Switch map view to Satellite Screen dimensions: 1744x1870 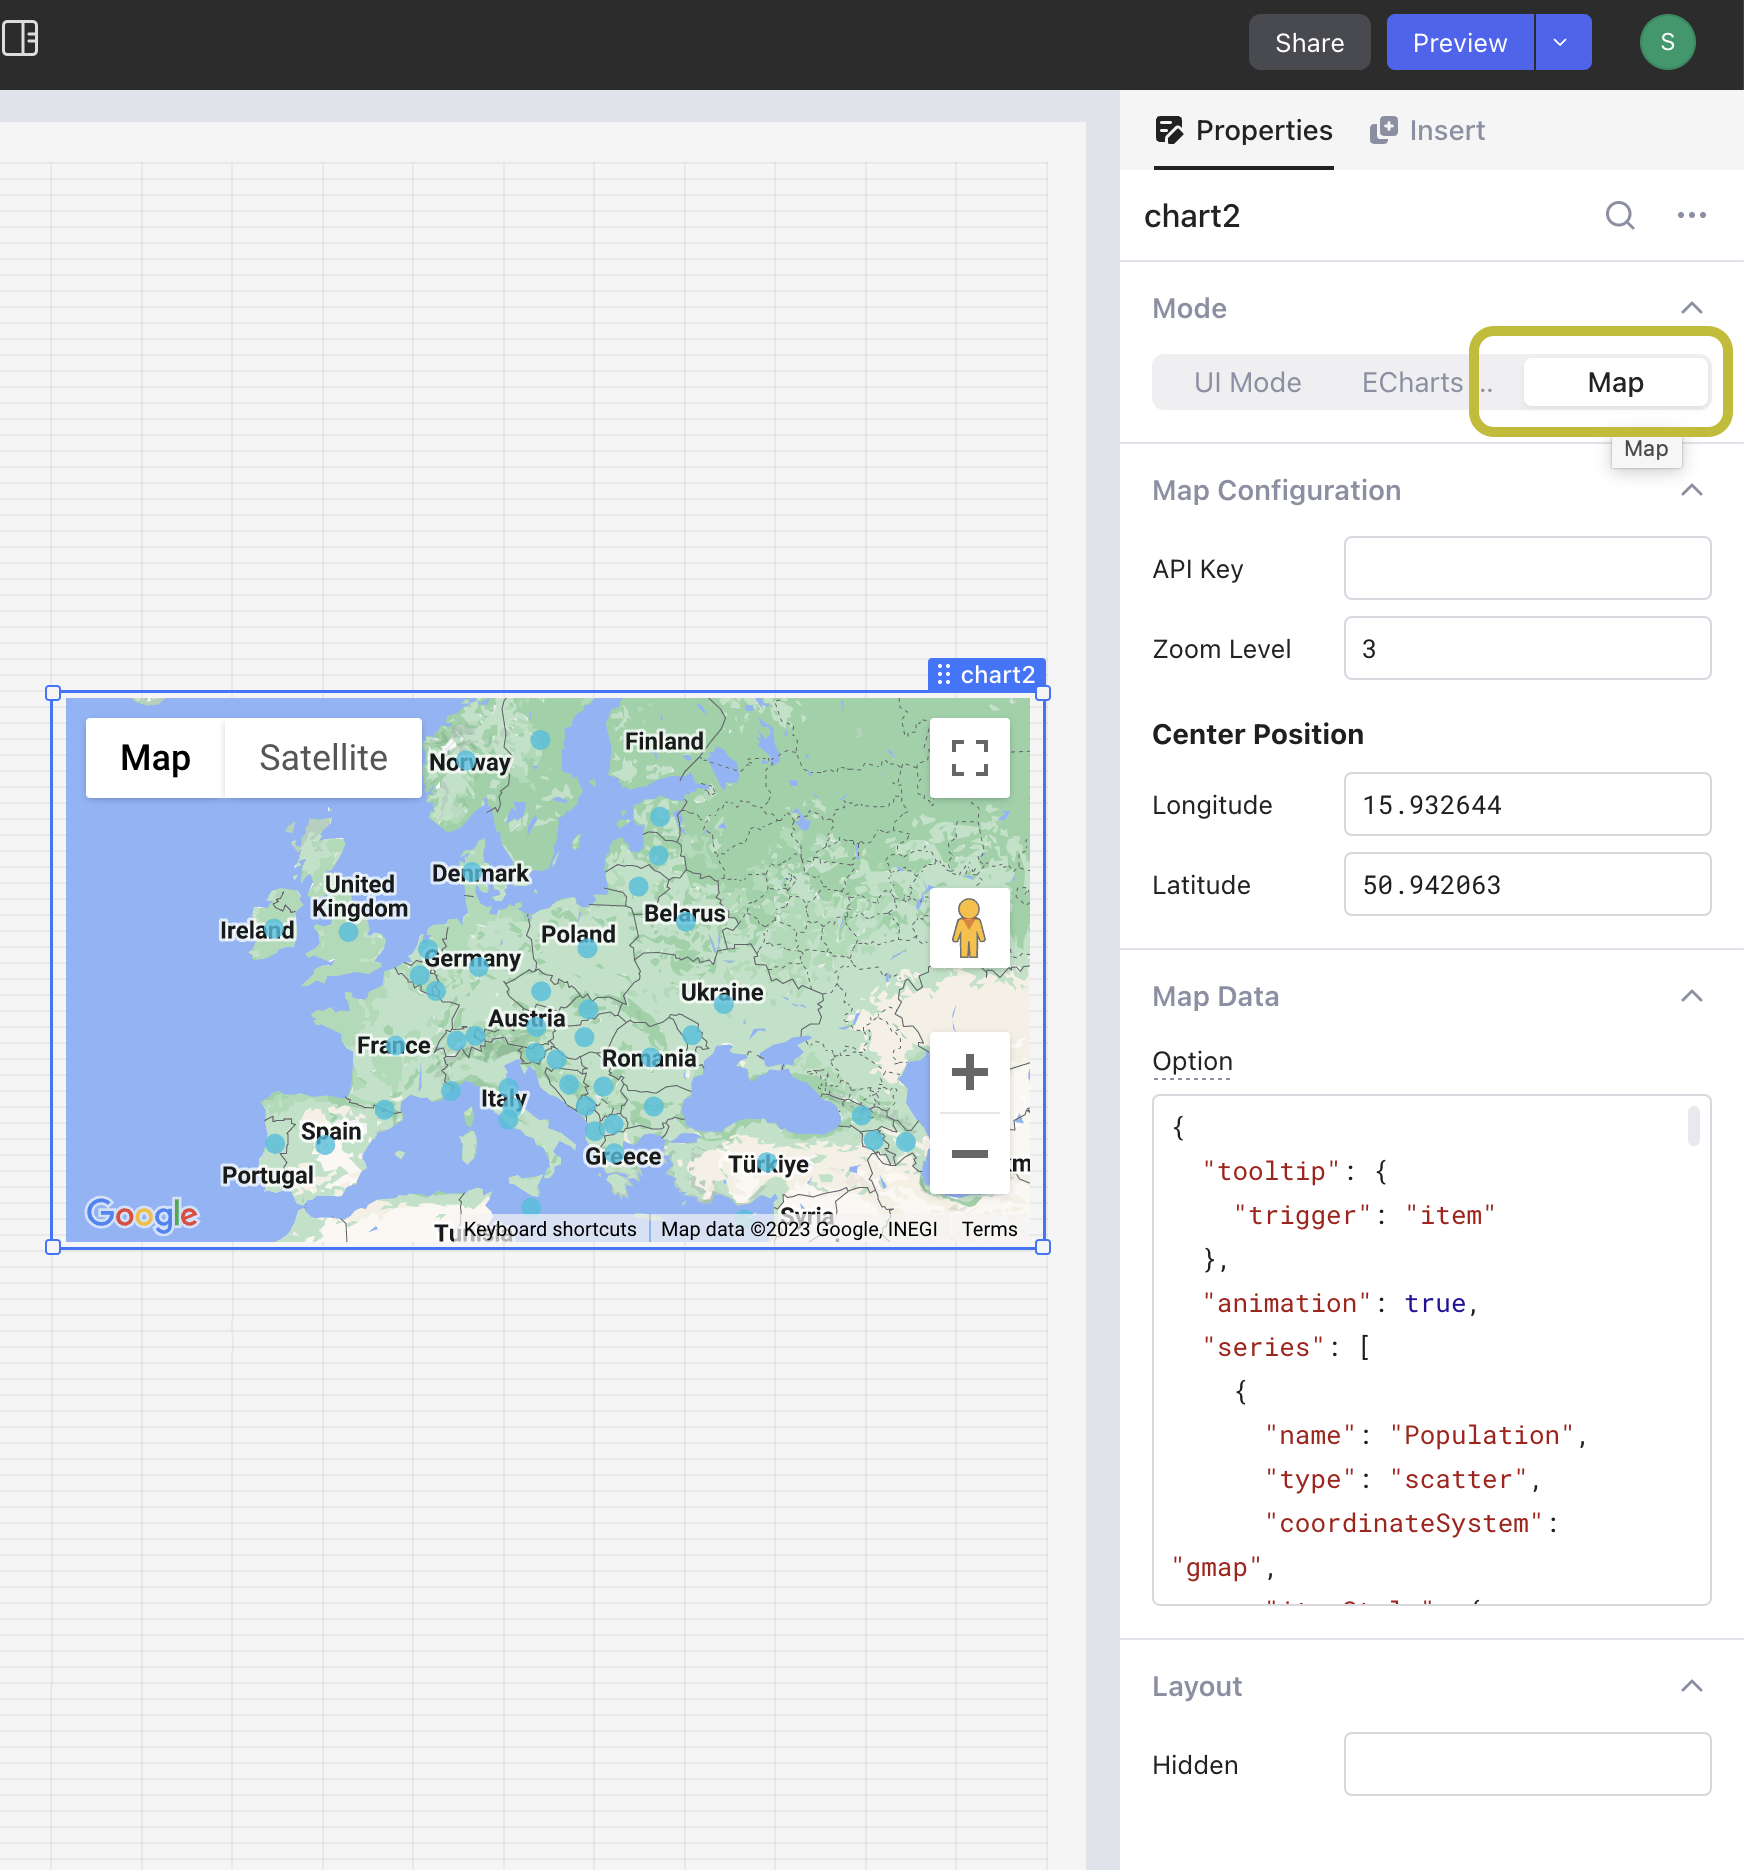(x=323, y=758)
